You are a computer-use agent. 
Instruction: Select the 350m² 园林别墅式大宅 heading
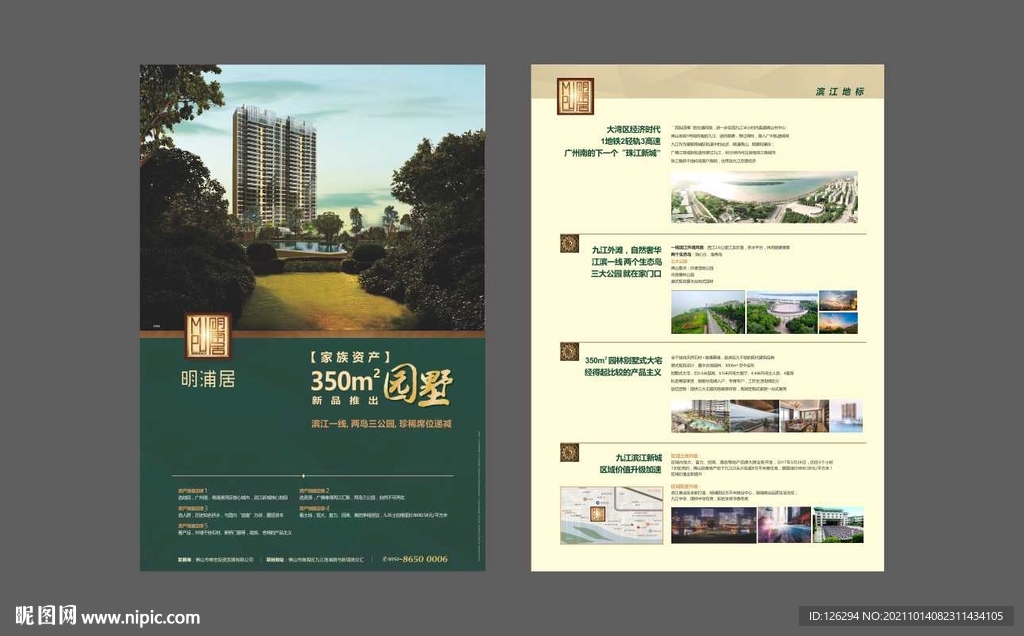623,360
